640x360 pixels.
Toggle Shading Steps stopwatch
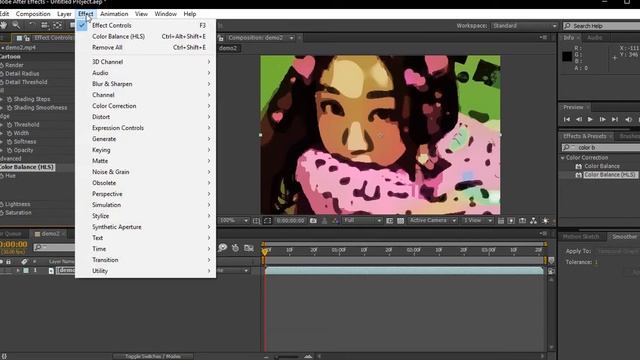coord(9,99)
